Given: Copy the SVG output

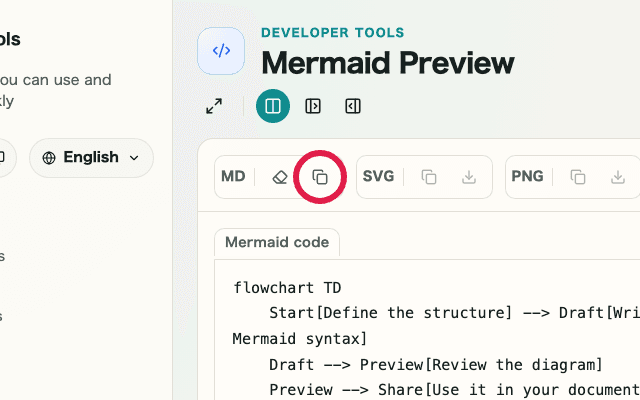Looking at the screenshot, I should pos(429,177).
